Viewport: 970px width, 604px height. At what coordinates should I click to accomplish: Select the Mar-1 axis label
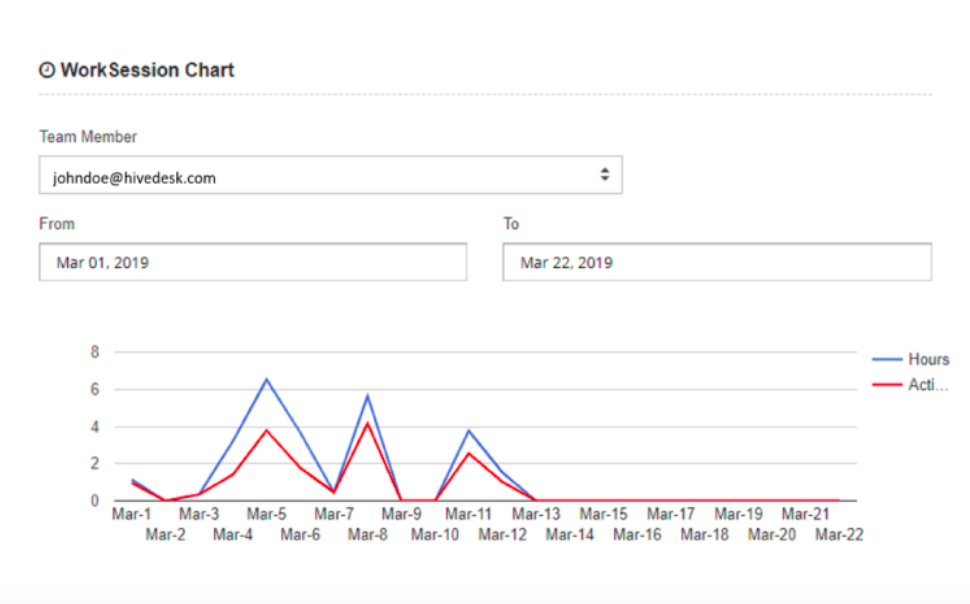(132, 514)
